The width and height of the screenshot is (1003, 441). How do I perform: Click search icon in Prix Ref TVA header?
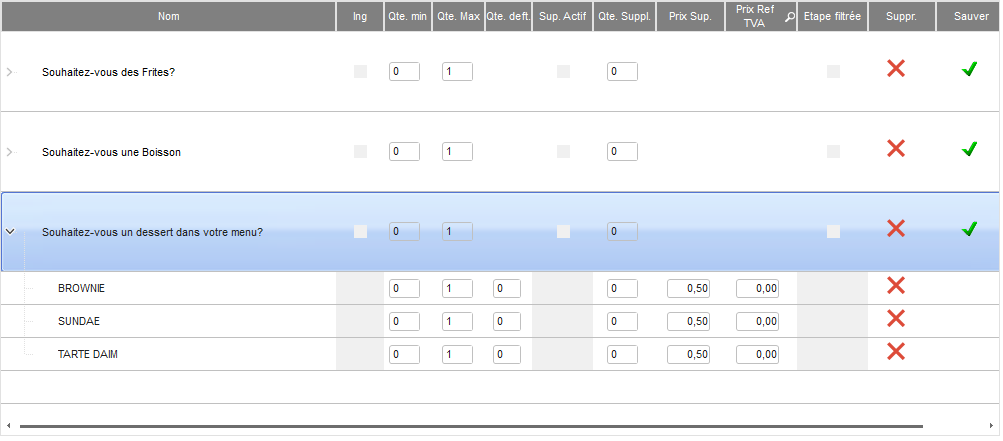[789, 16]
